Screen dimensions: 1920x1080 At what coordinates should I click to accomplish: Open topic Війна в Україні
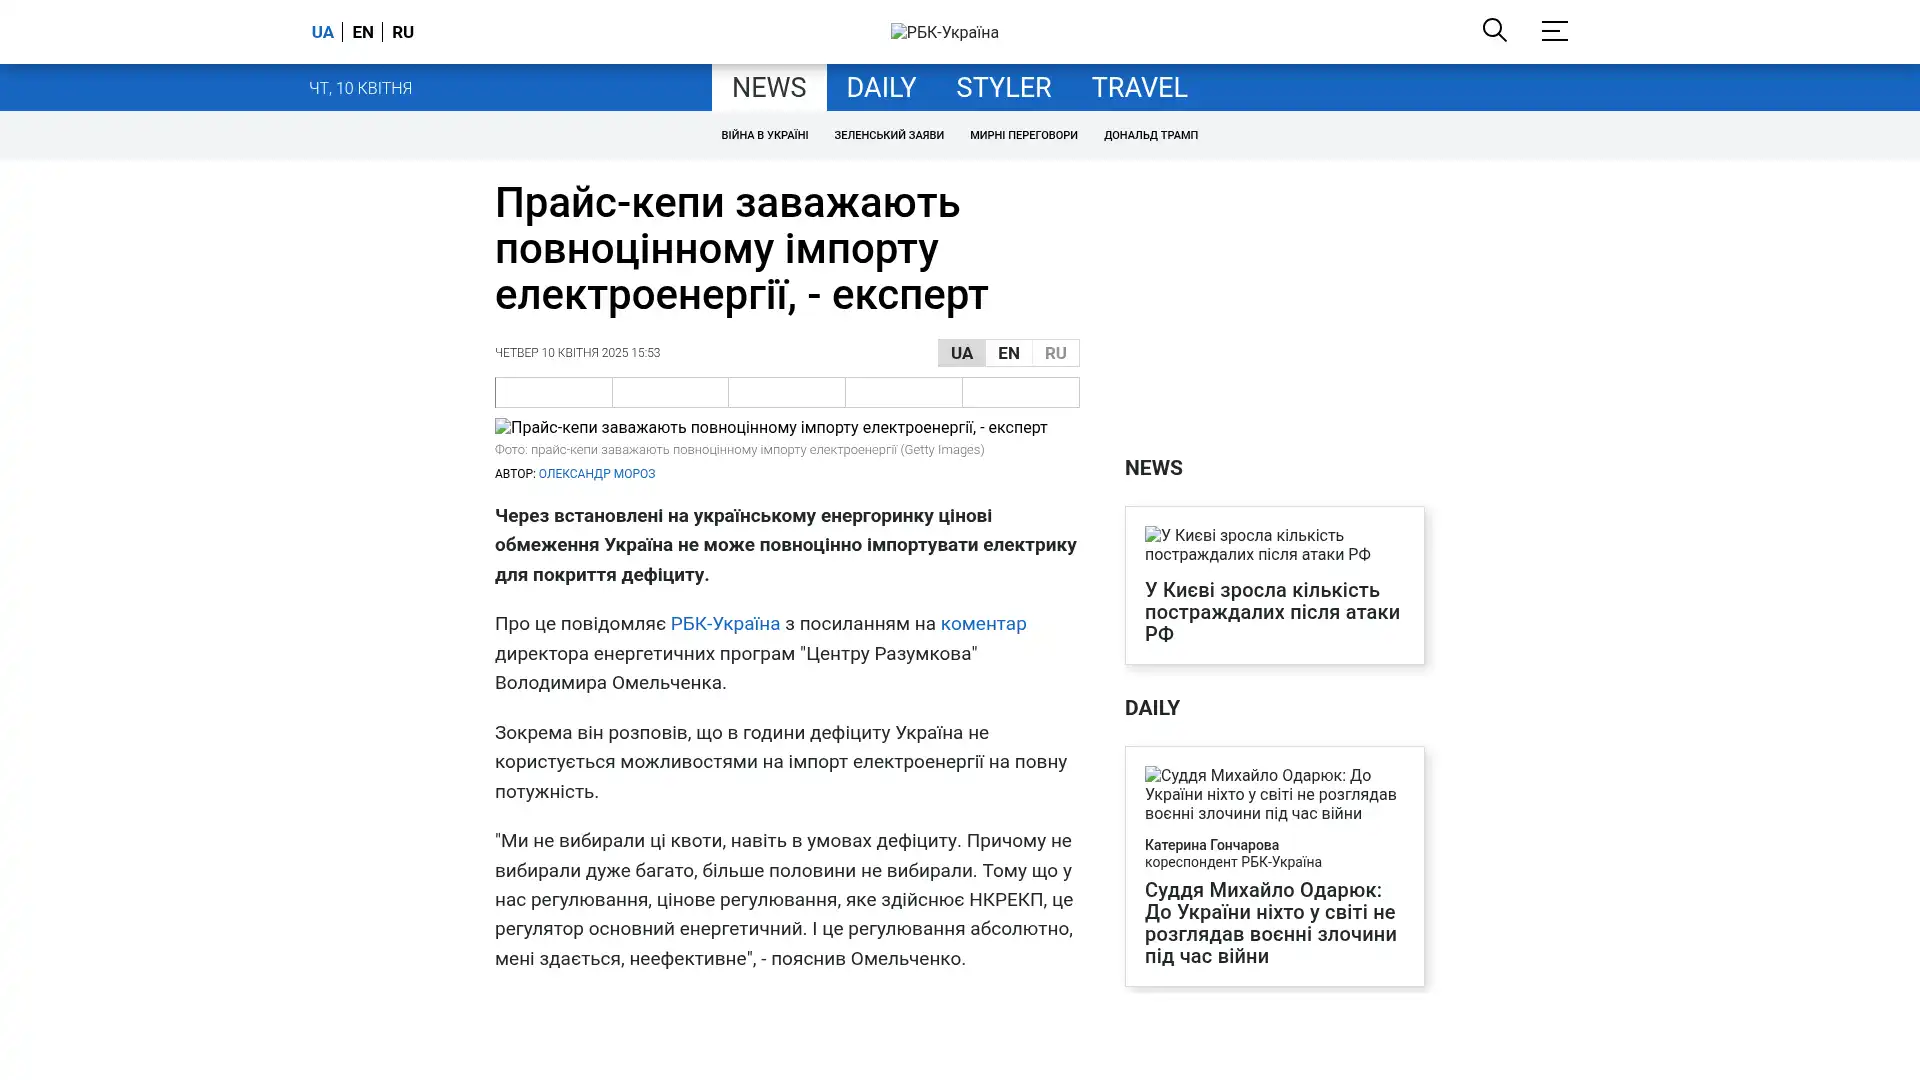(764, 135)
